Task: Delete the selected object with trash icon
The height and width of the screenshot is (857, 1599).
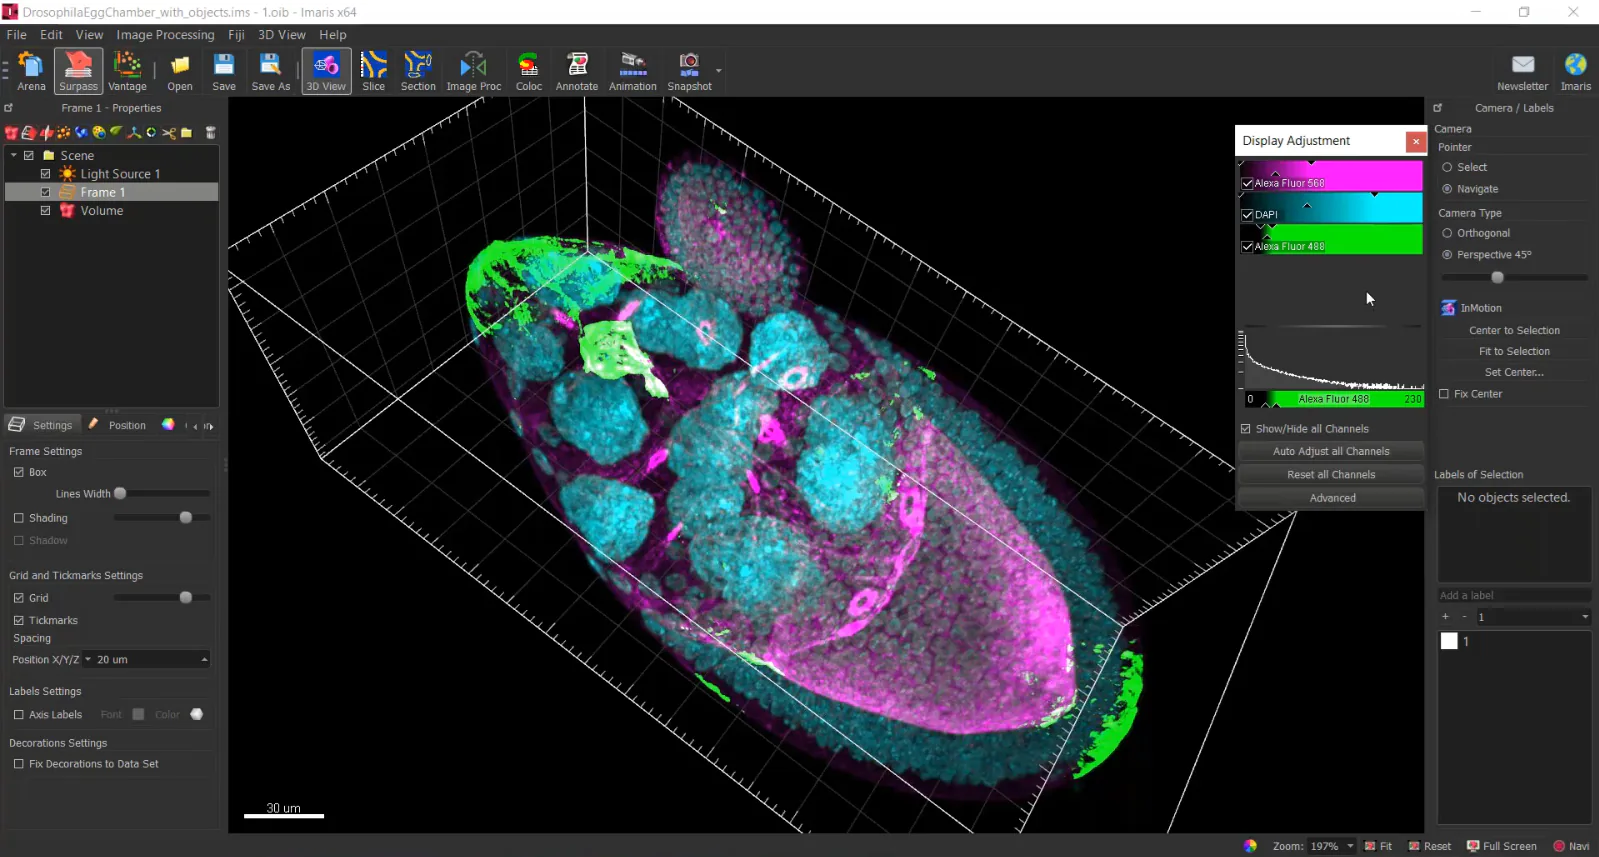Action: click(x=211, y=132)
